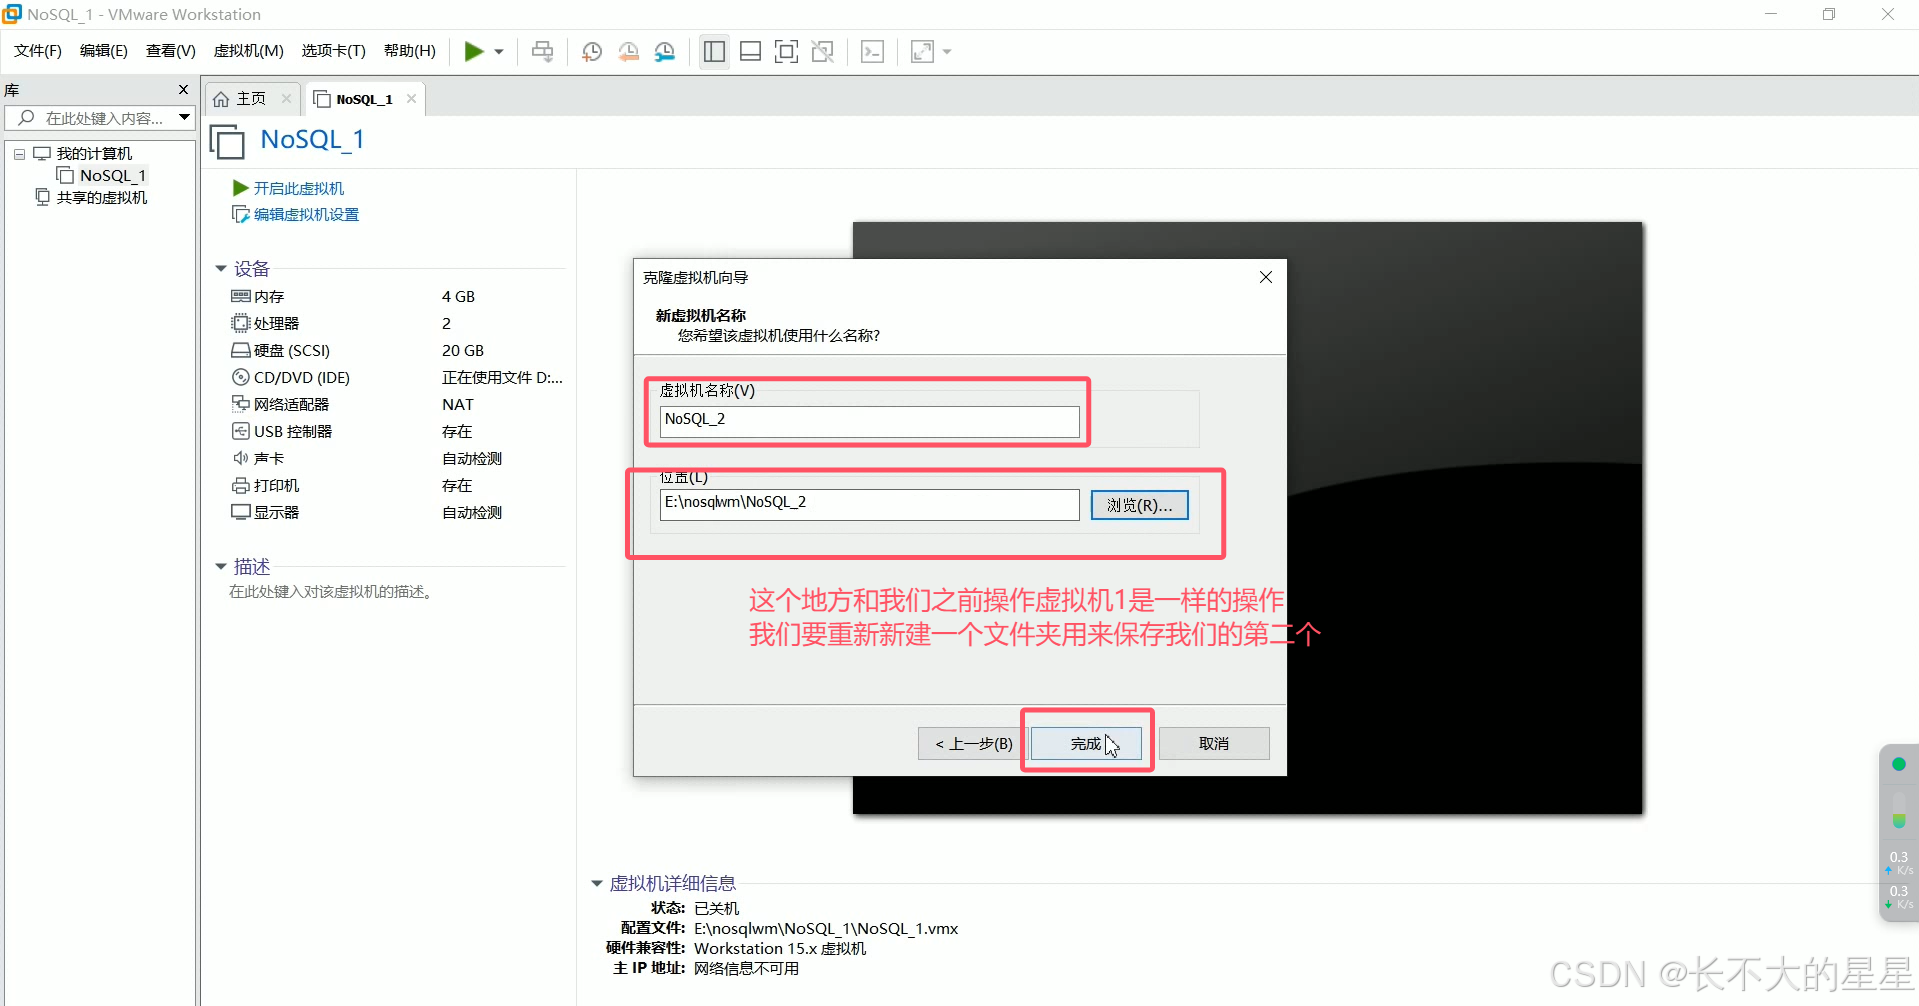
Task: Toggle the thumbnail bar view icon
Action: click(750, 51)
